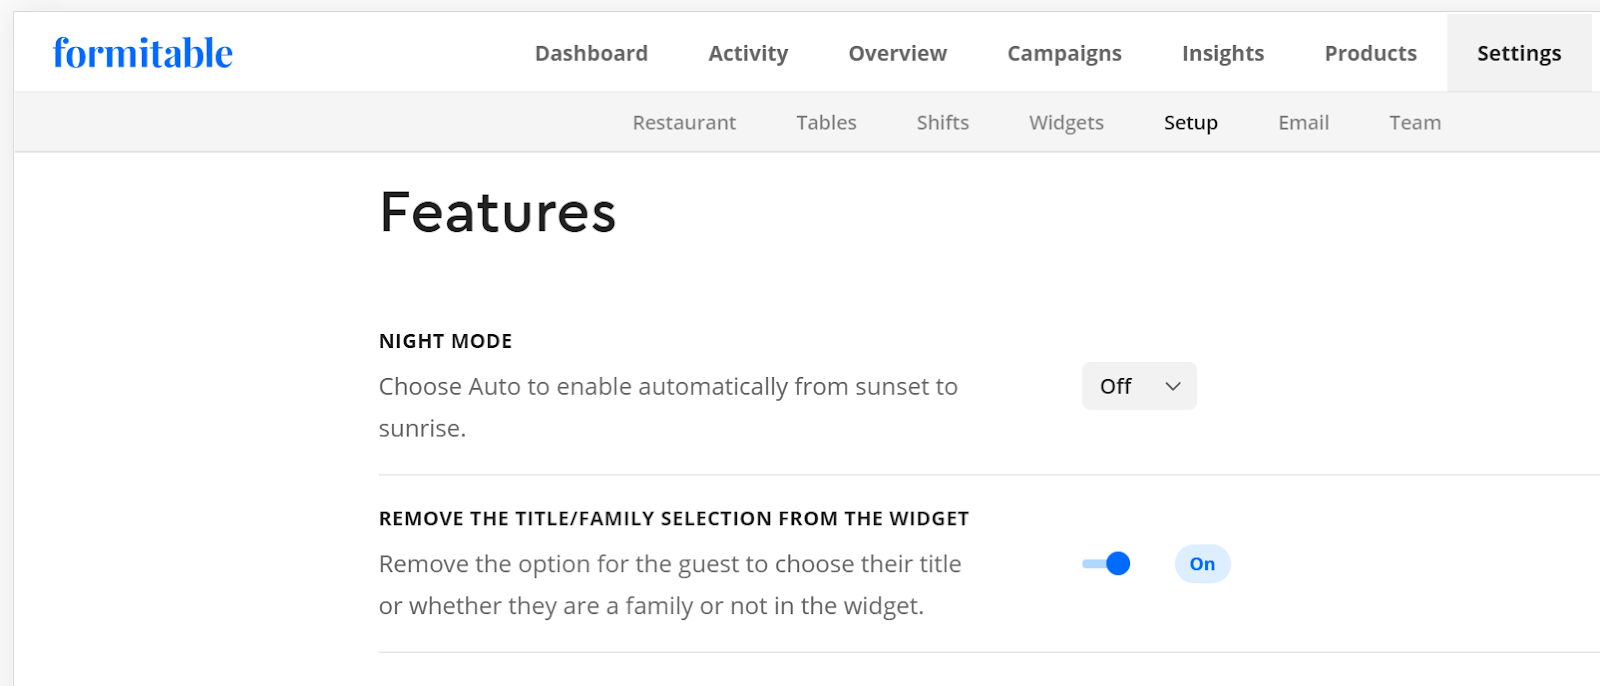The width and height of the screenshot is (1600, 686).
Task: Go to the Widgets tab
Action: coord(1065,122)
